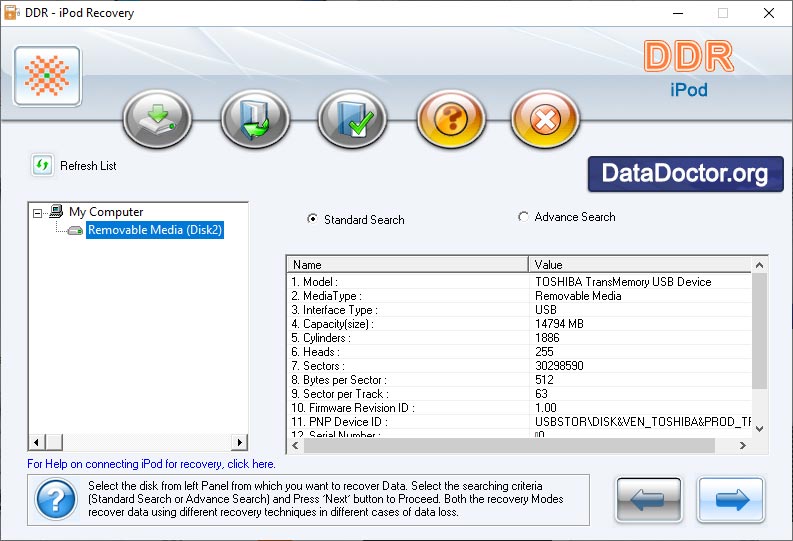793x541 pixels.
Task: Open help with orange question mark button
Action: click(451, 119)
